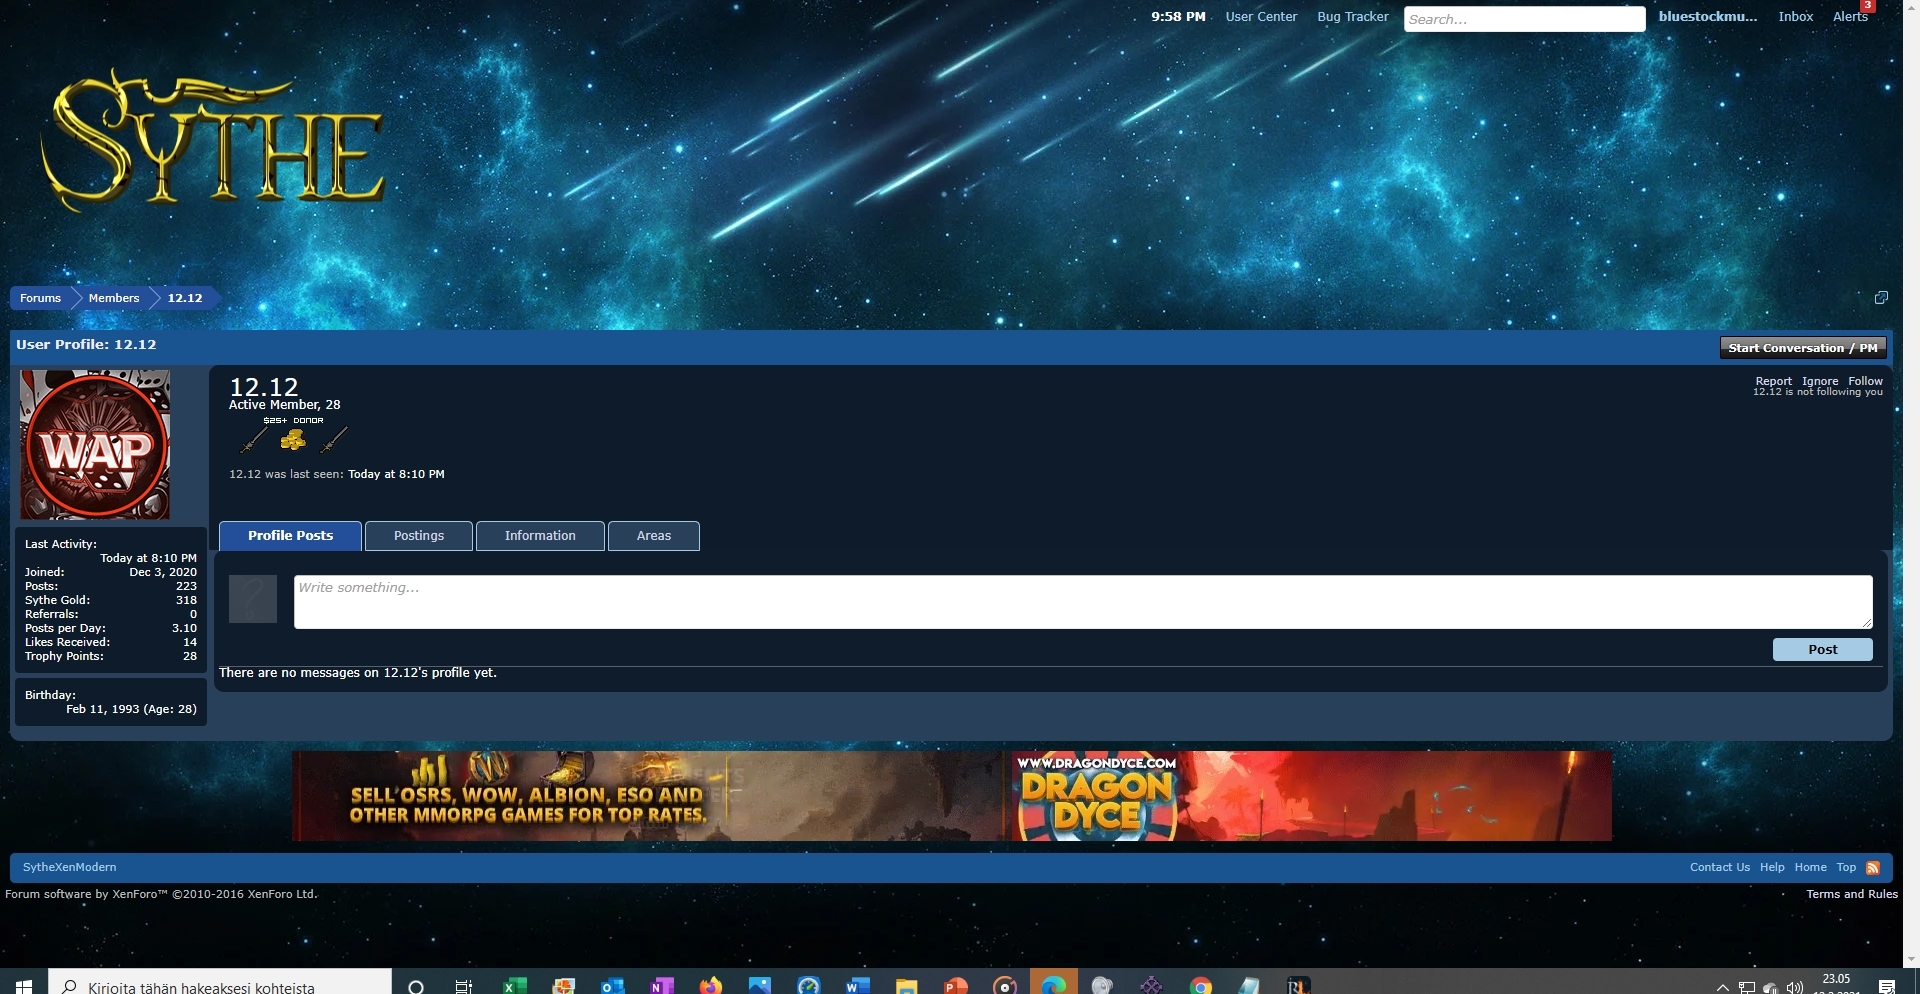The height and width of the screenshot is (994, 1920).
Task: Open Google Chrome from the taskbar
Action: 1201,986
